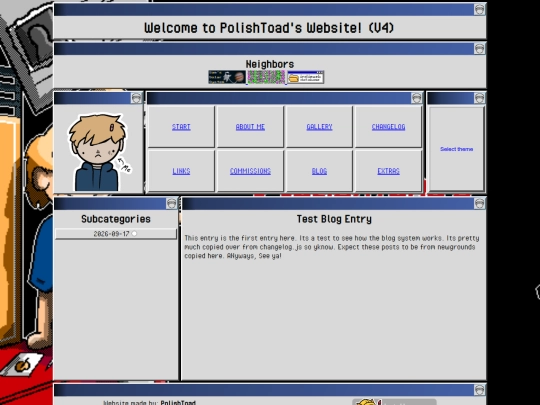The image size is (540, 405).
Task: Open the astronaut space neighbor badge
Action: [227, 77]
